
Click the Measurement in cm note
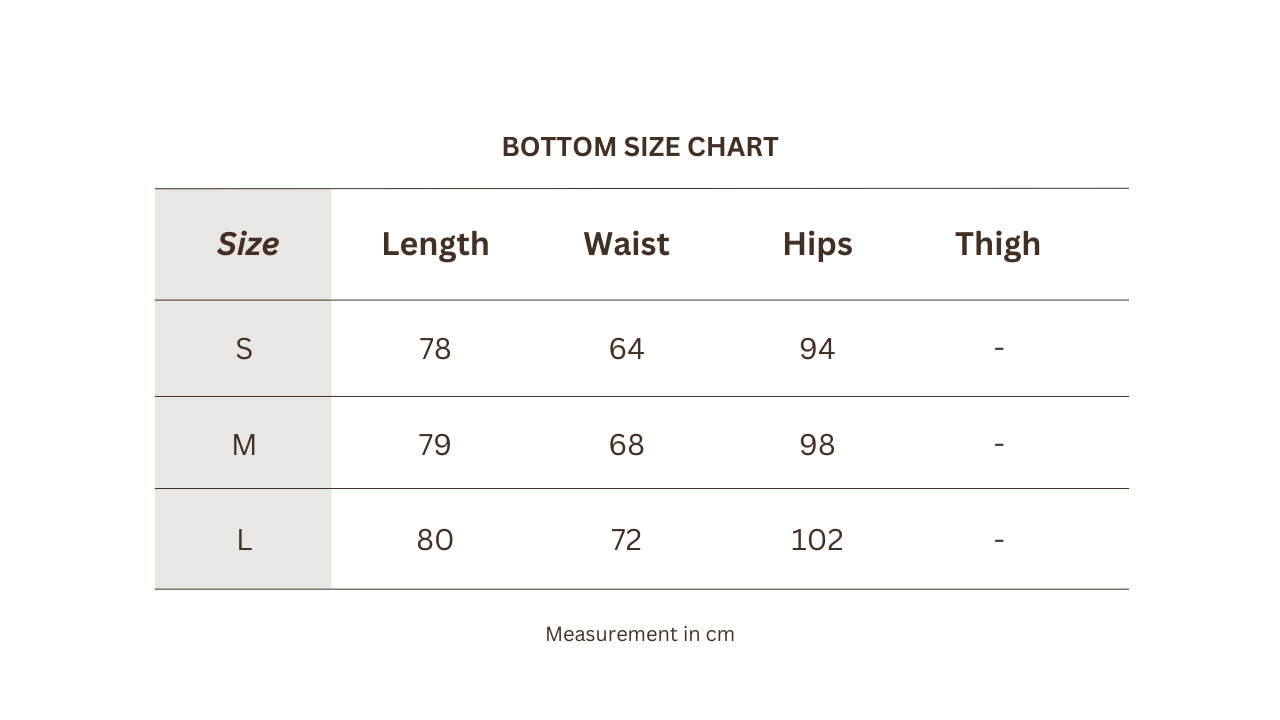tap(640, 634)
